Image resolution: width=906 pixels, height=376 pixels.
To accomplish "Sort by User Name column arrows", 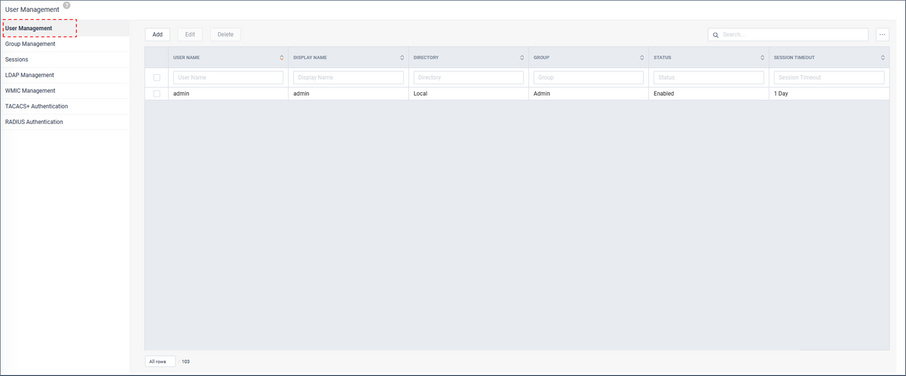I will coord(282,58).
